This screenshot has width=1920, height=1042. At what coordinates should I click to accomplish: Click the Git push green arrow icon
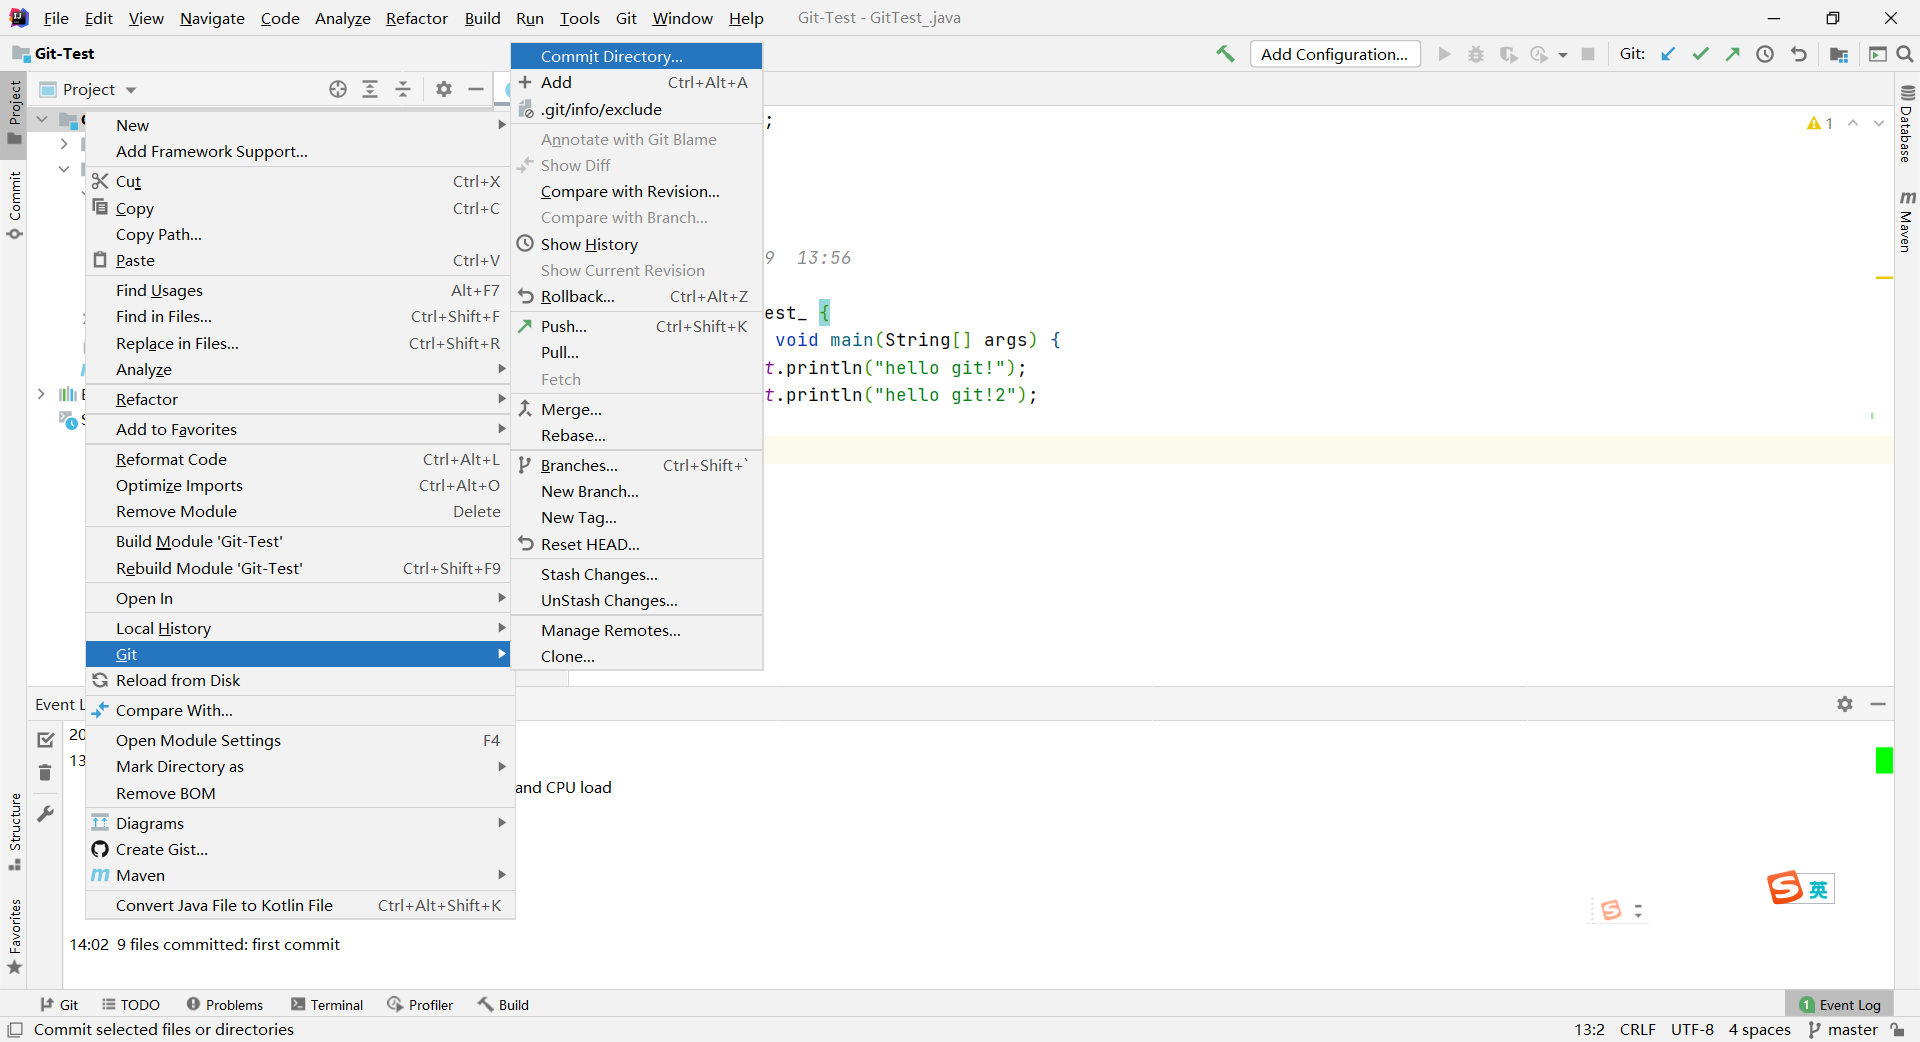coord(1733,54)
